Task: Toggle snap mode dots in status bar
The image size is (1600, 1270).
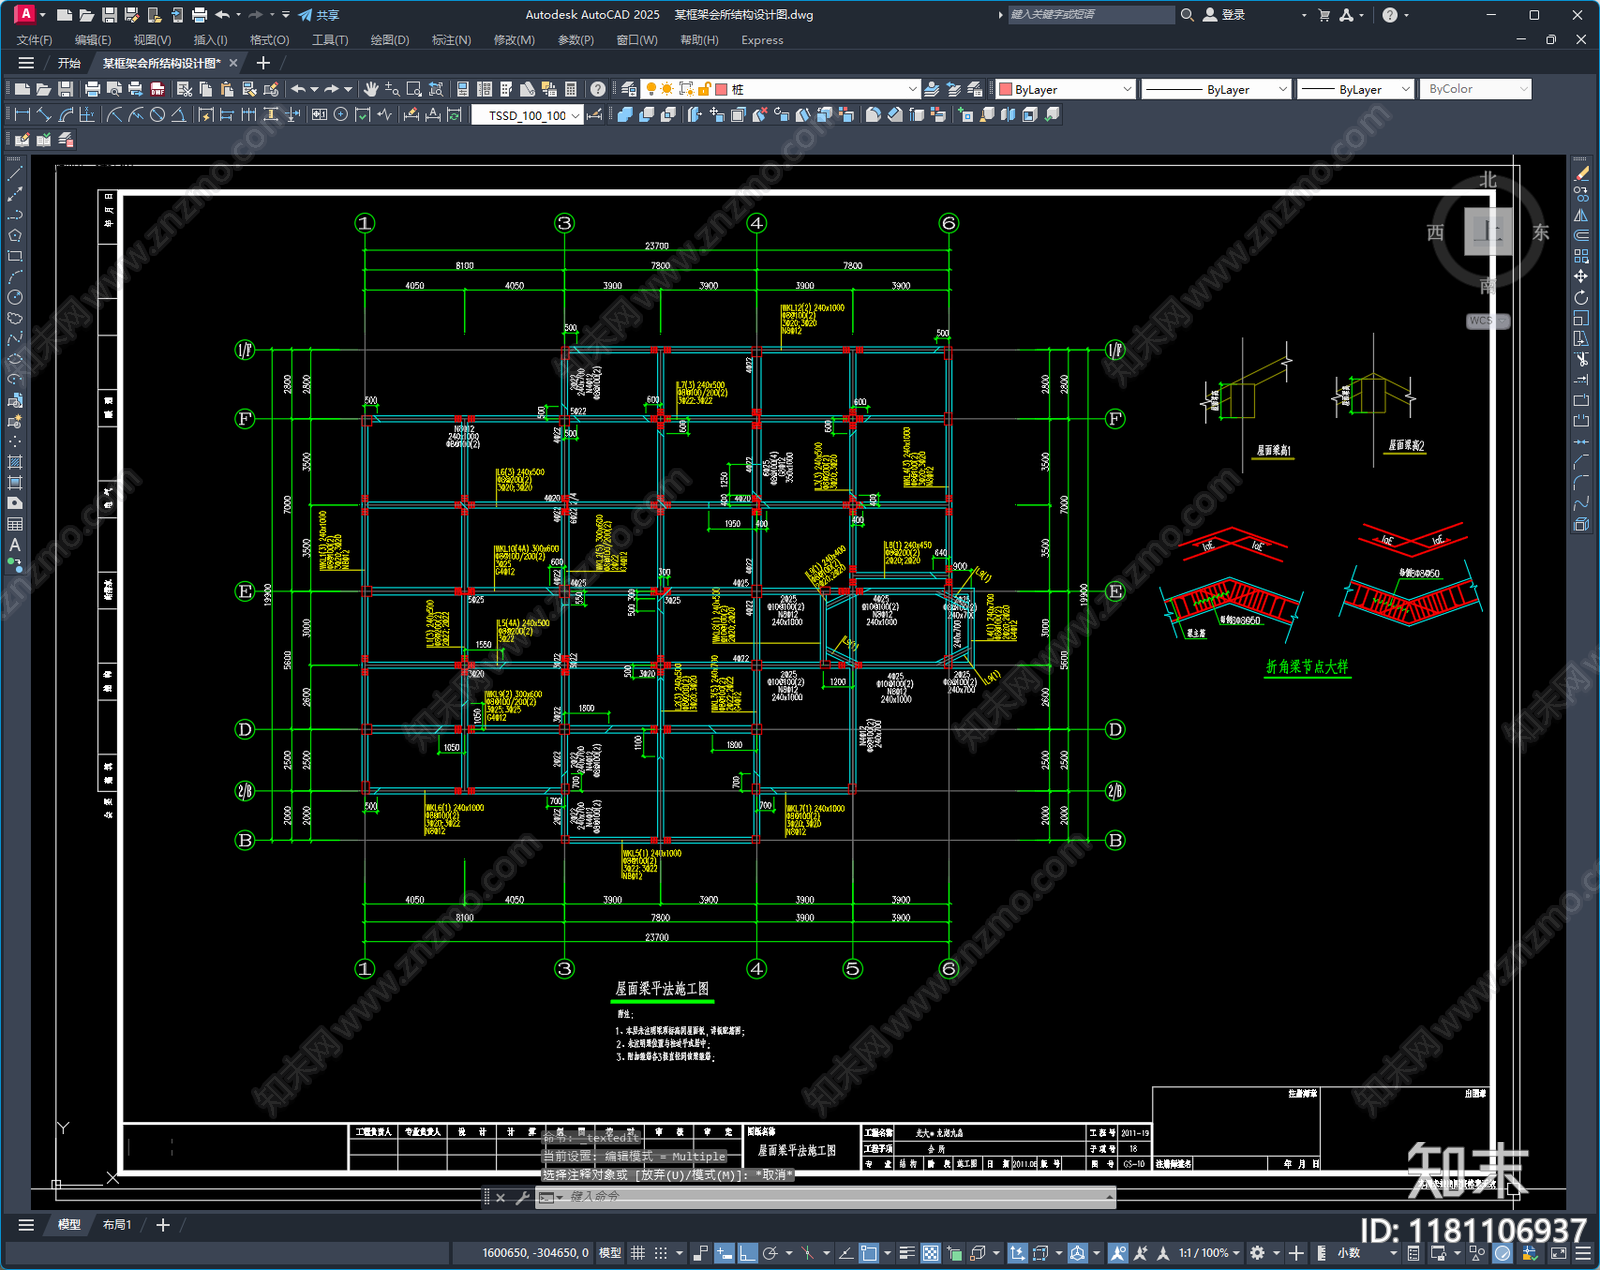Action: (x=660, y=1253)
